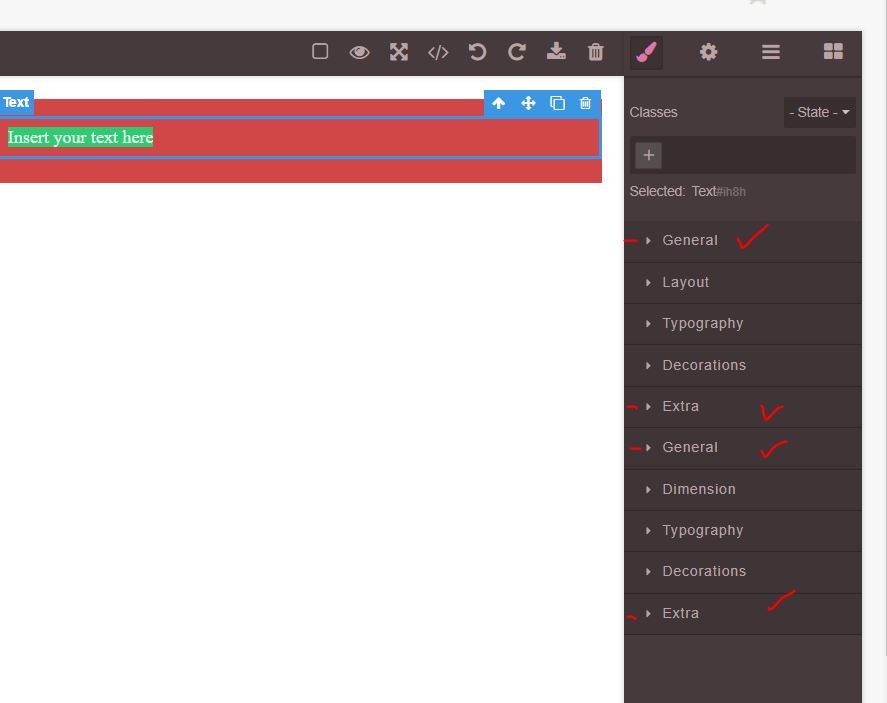Expand the Typography sector below Layout
The height and width of the screenshot is (703, 887).
[x=743, y=324]
